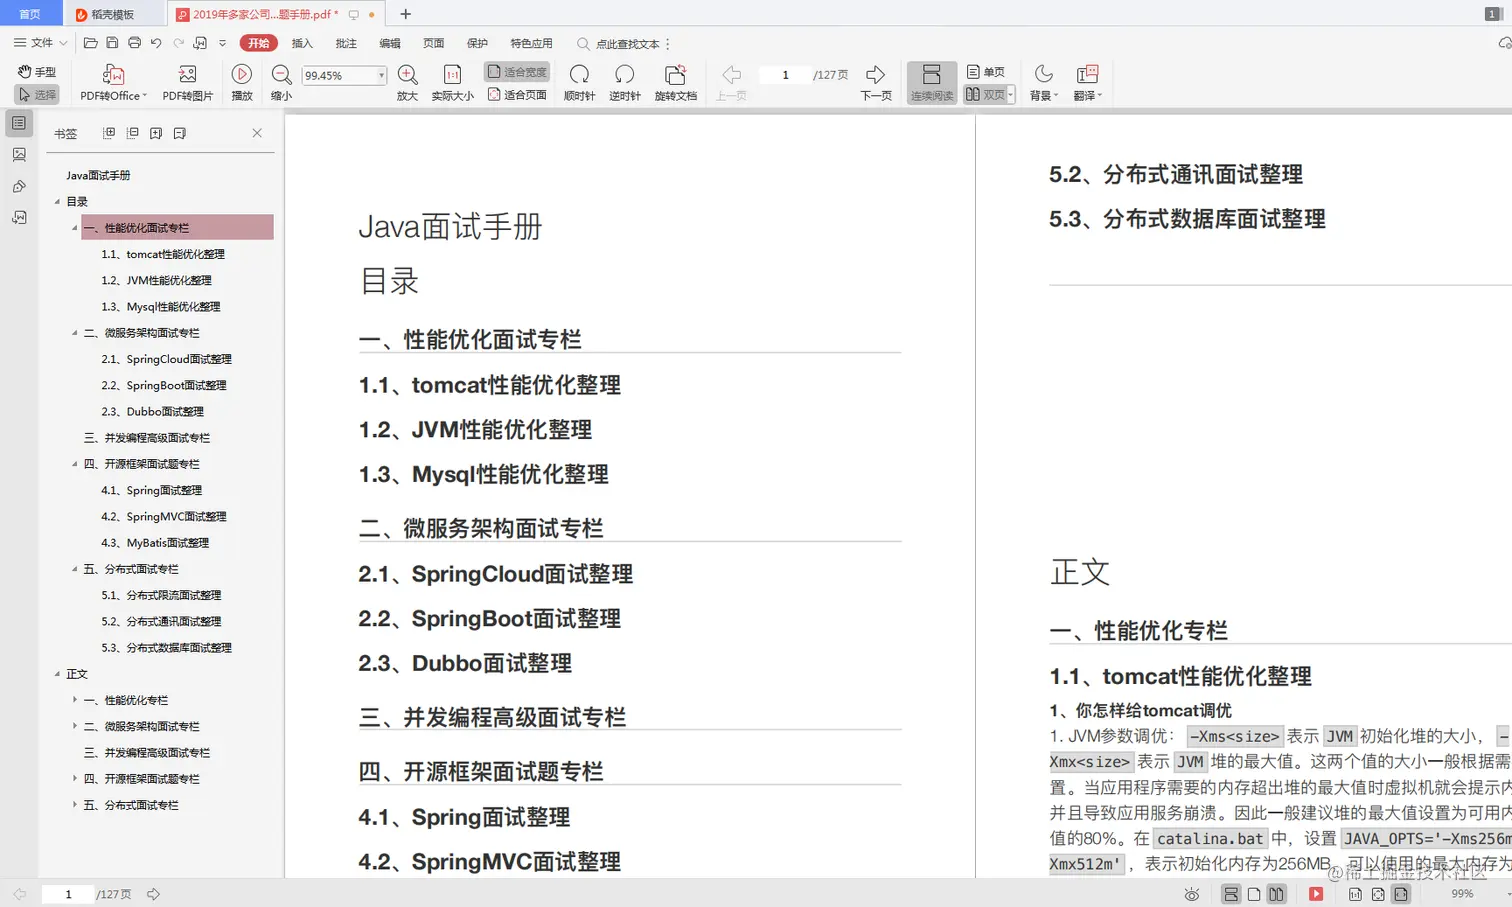Image resolution: width=1512 pixels, height=907 pixels.
Task: Convert with the PDF转图片 tool
Action: [188, 83]
